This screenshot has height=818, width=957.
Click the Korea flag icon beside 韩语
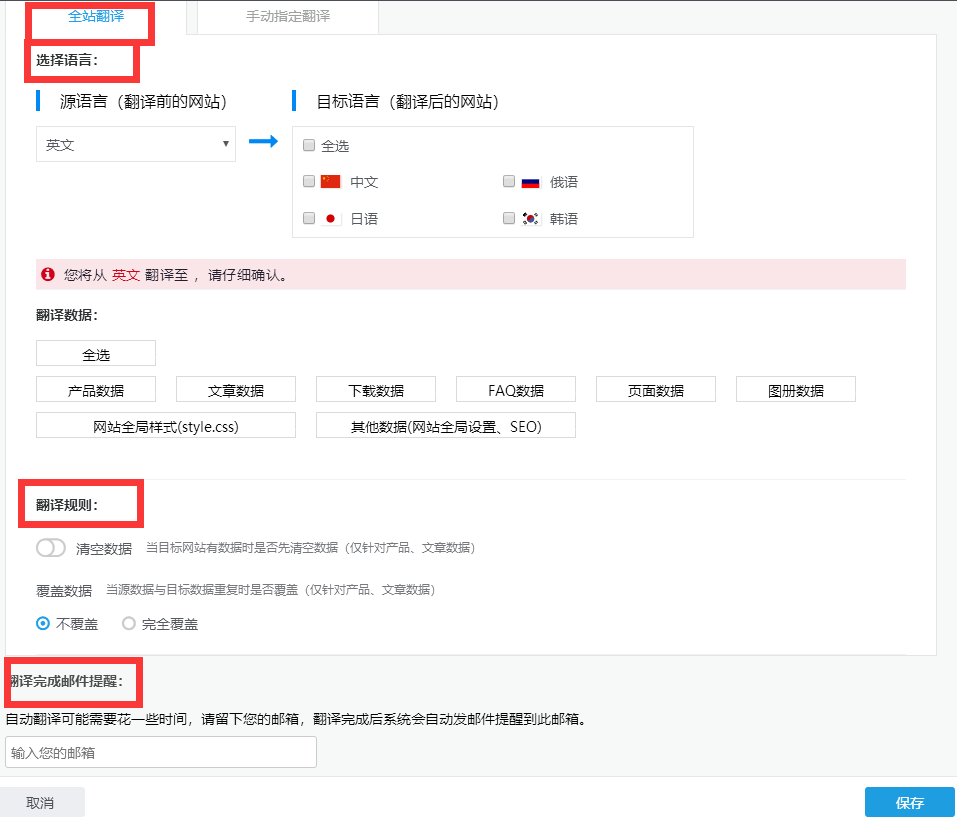[528, 217]
